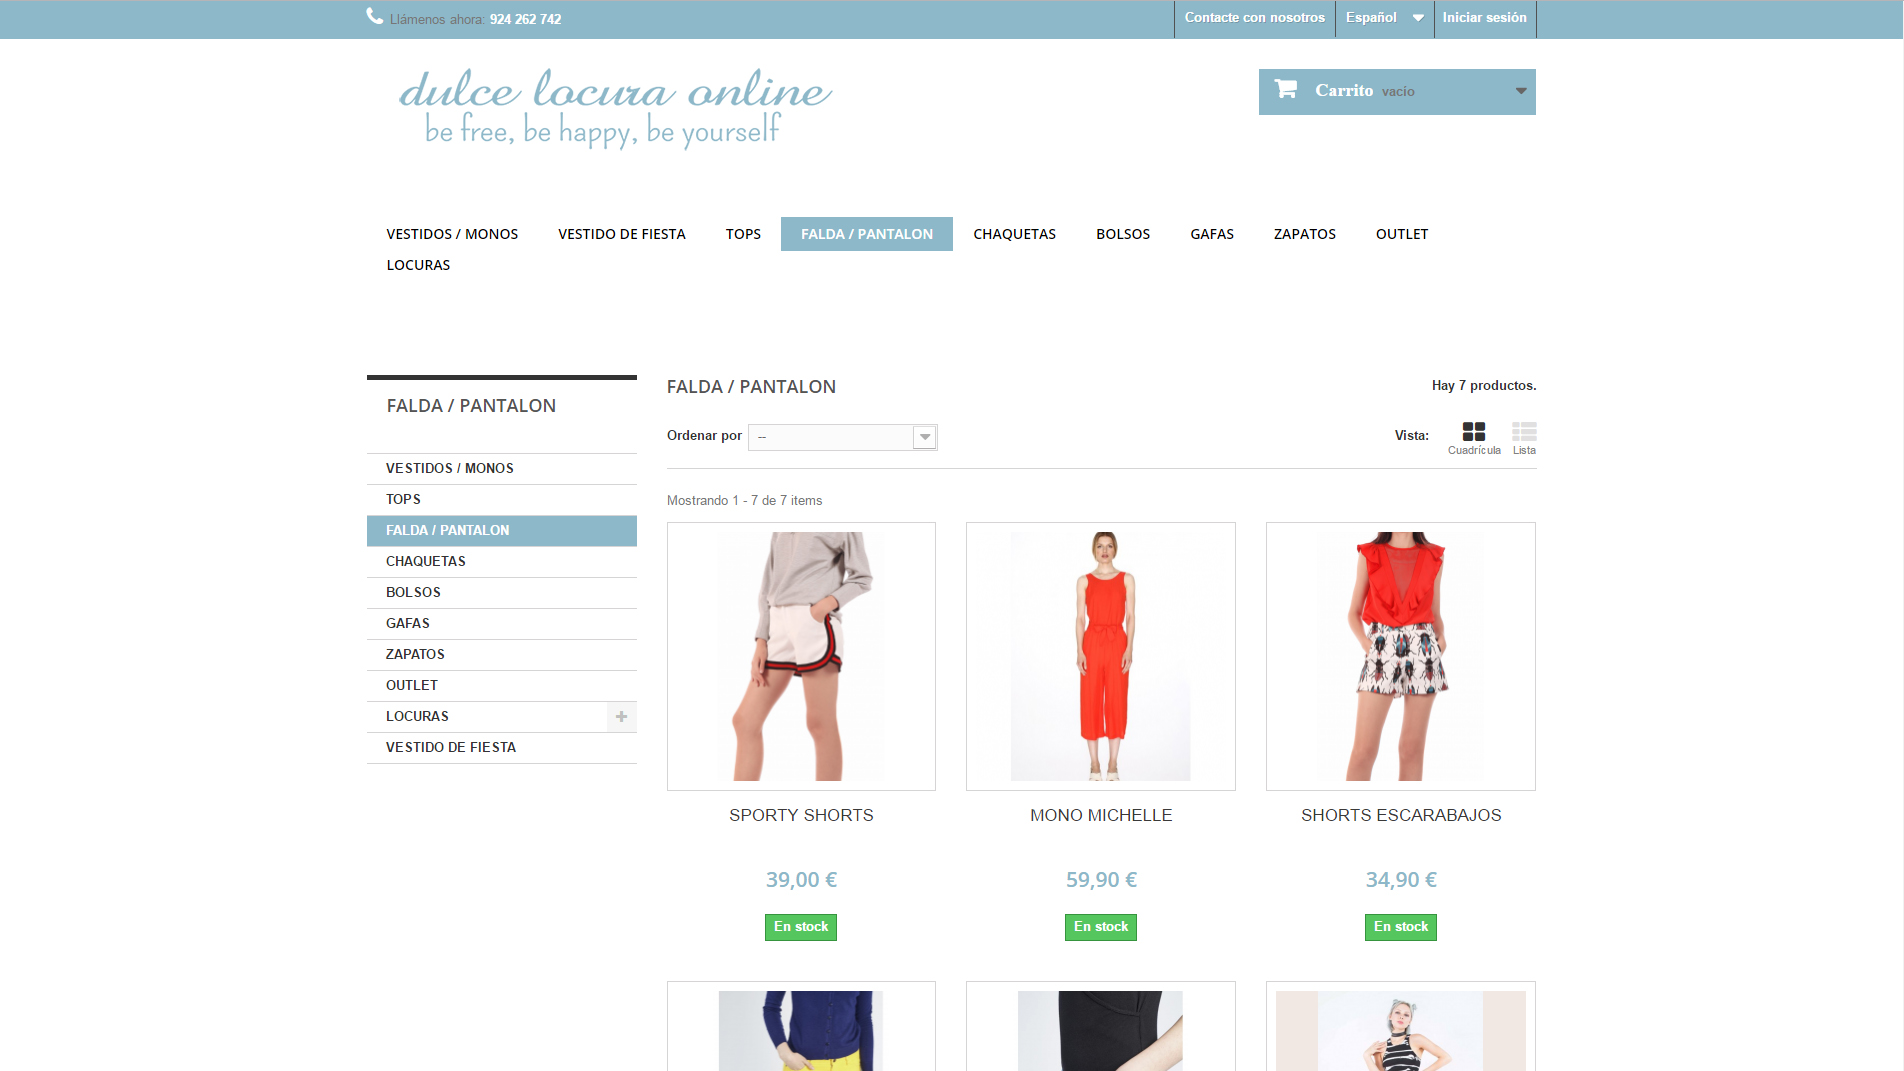Click the phone icon in top bar
Screen dimensions: 1904x1071
(x=375, y=17)
